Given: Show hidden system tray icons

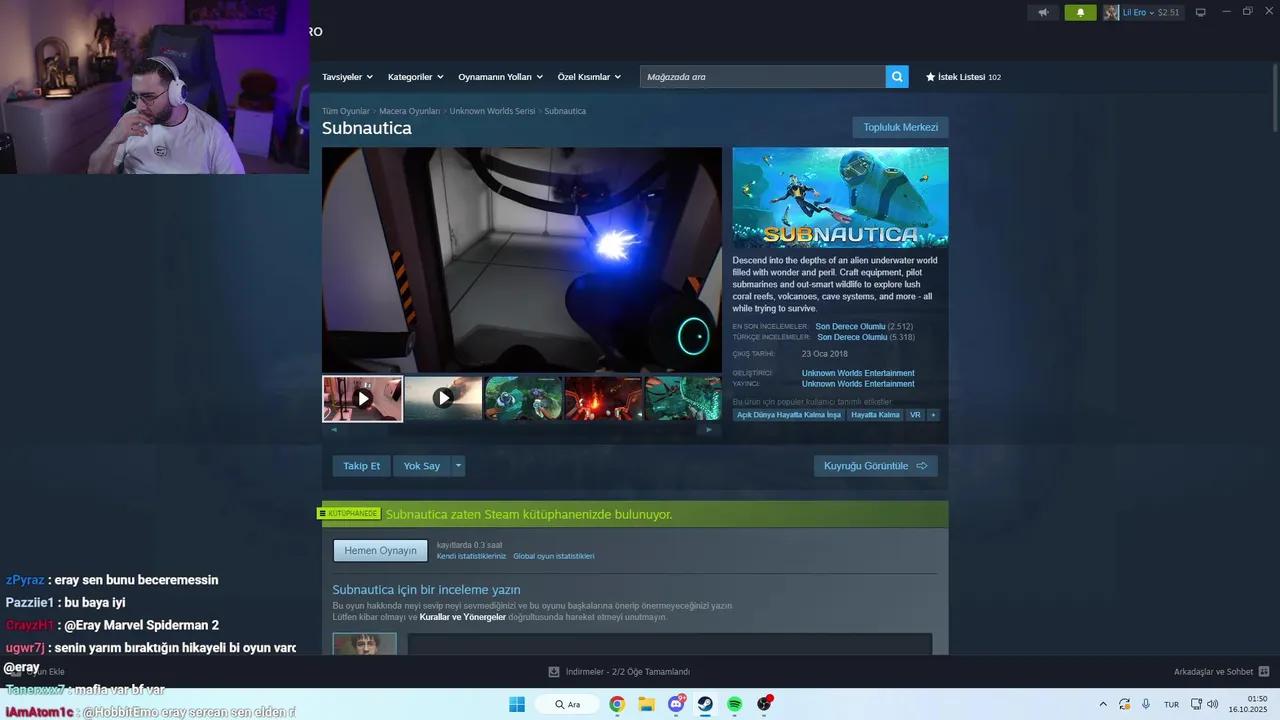Looking at the screenshot, I should point(1103,704).
